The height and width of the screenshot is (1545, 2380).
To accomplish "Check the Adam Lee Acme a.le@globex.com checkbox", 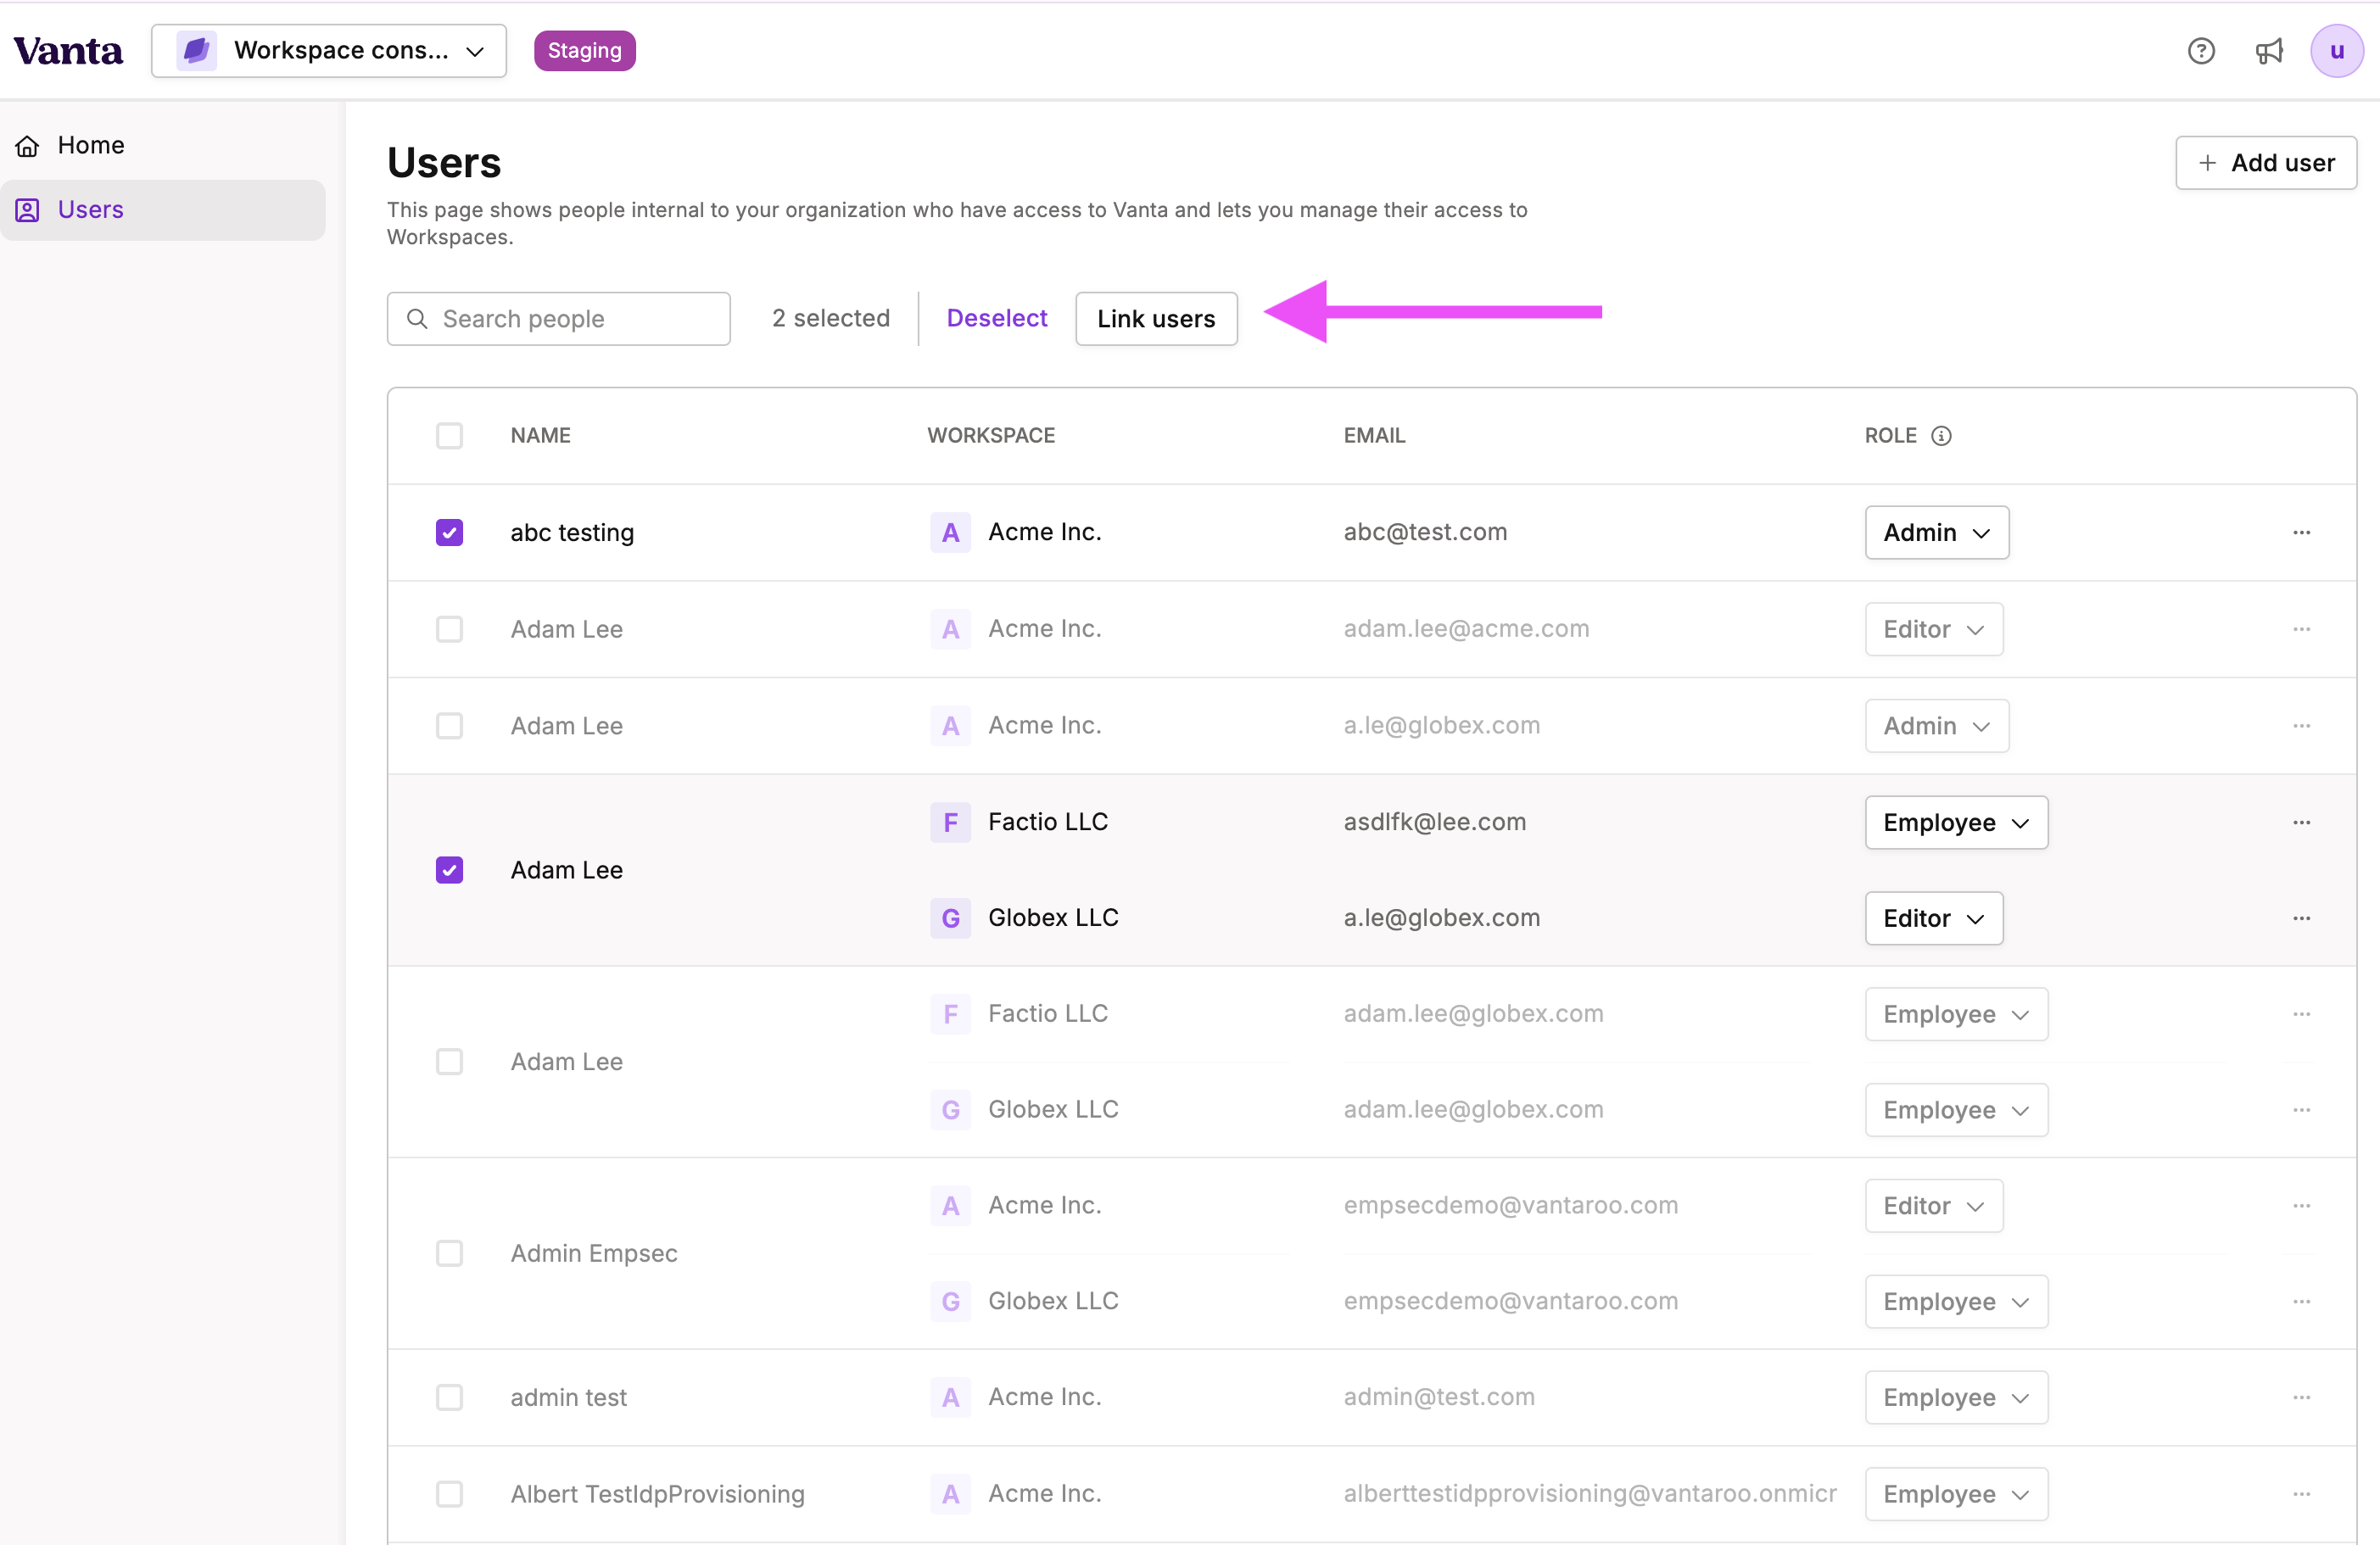I will (449, 726).
